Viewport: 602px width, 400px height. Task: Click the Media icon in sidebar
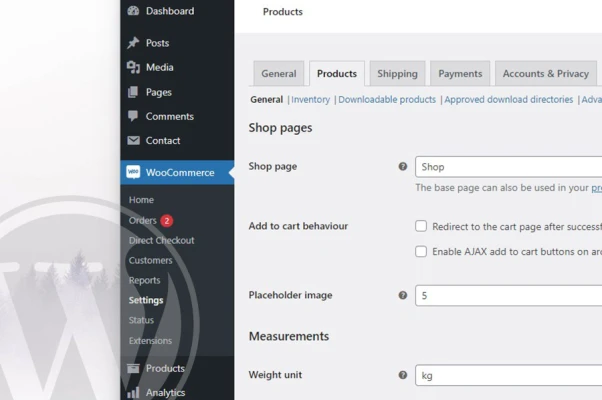pyautogui.click(x=133, y=67)
